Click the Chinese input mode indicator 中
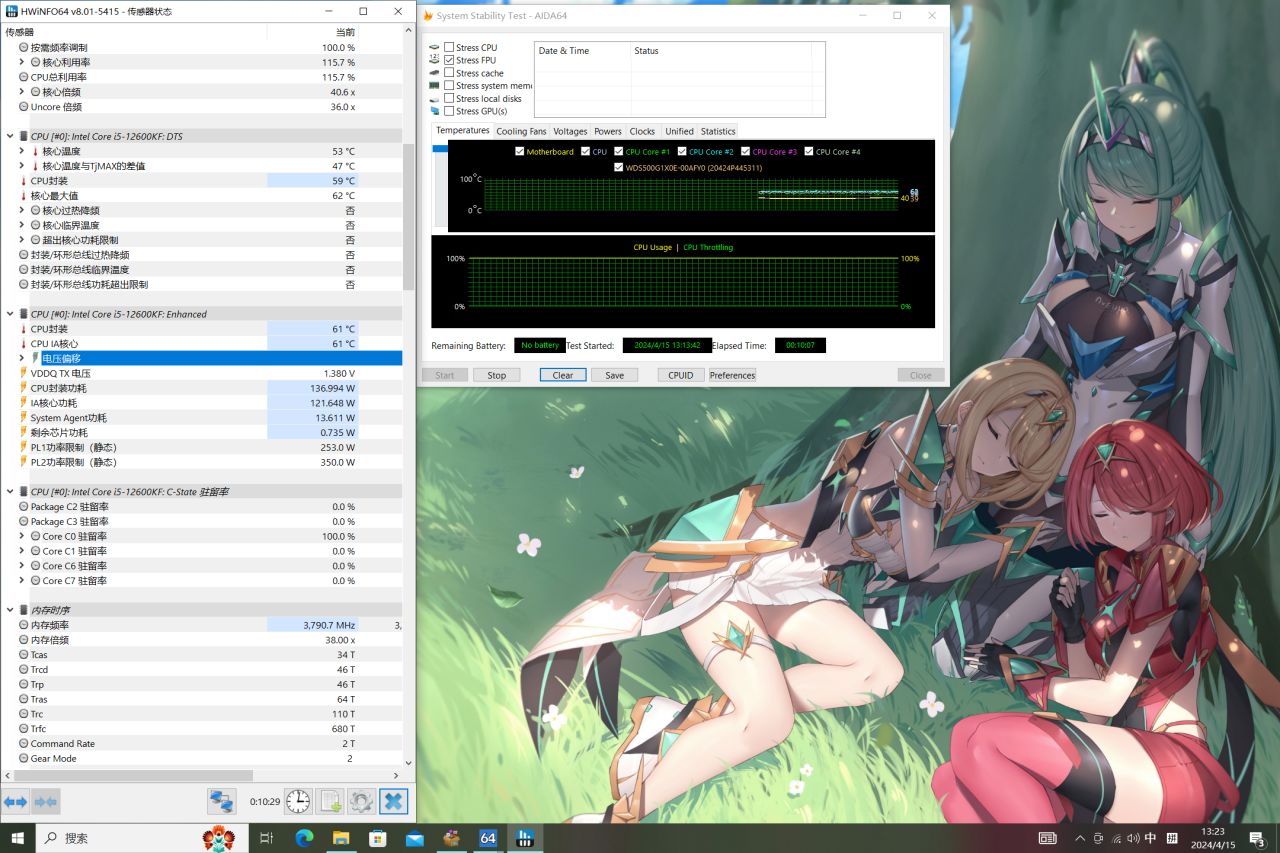The image size is (1280, 853). [1150, 838]
